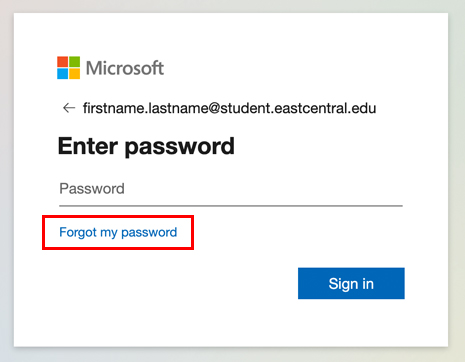
Task: Click the red square of Microsoft logo
Action: coord(62,62)
